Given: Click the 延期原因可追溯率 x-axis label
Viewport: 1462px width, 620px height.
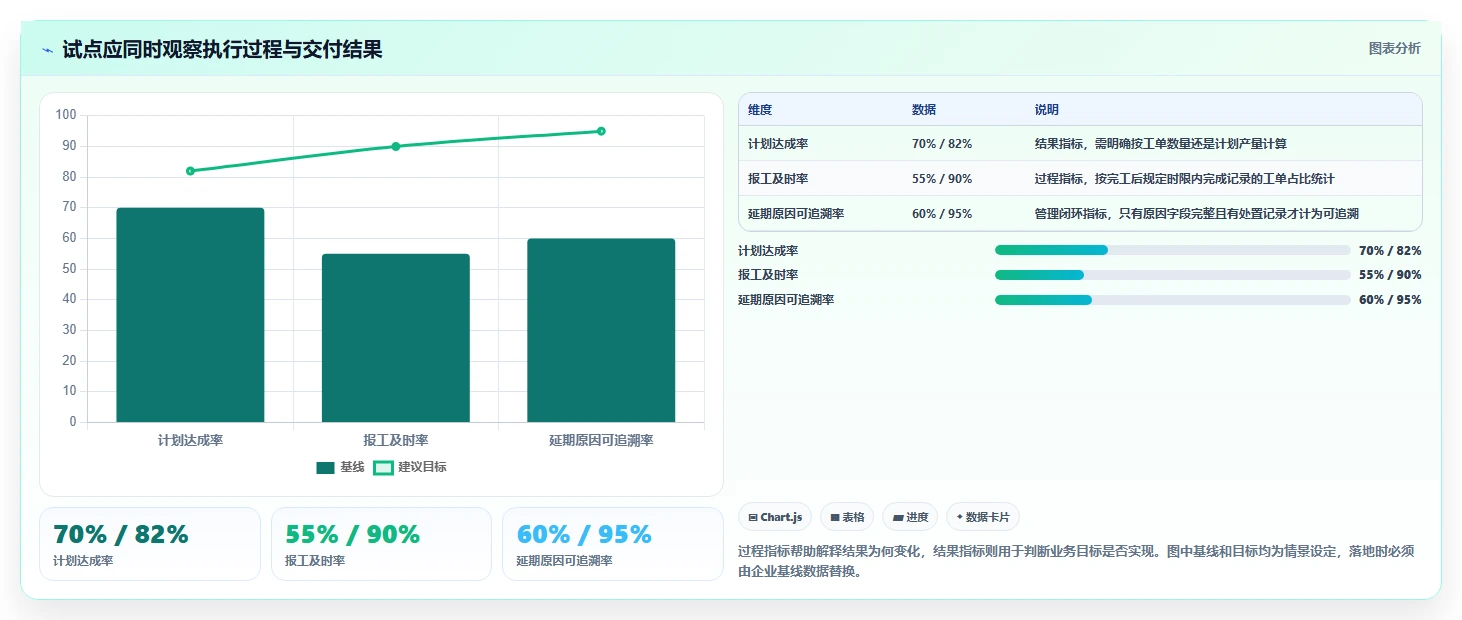Looking at the screenshot, I should [601, 441].
